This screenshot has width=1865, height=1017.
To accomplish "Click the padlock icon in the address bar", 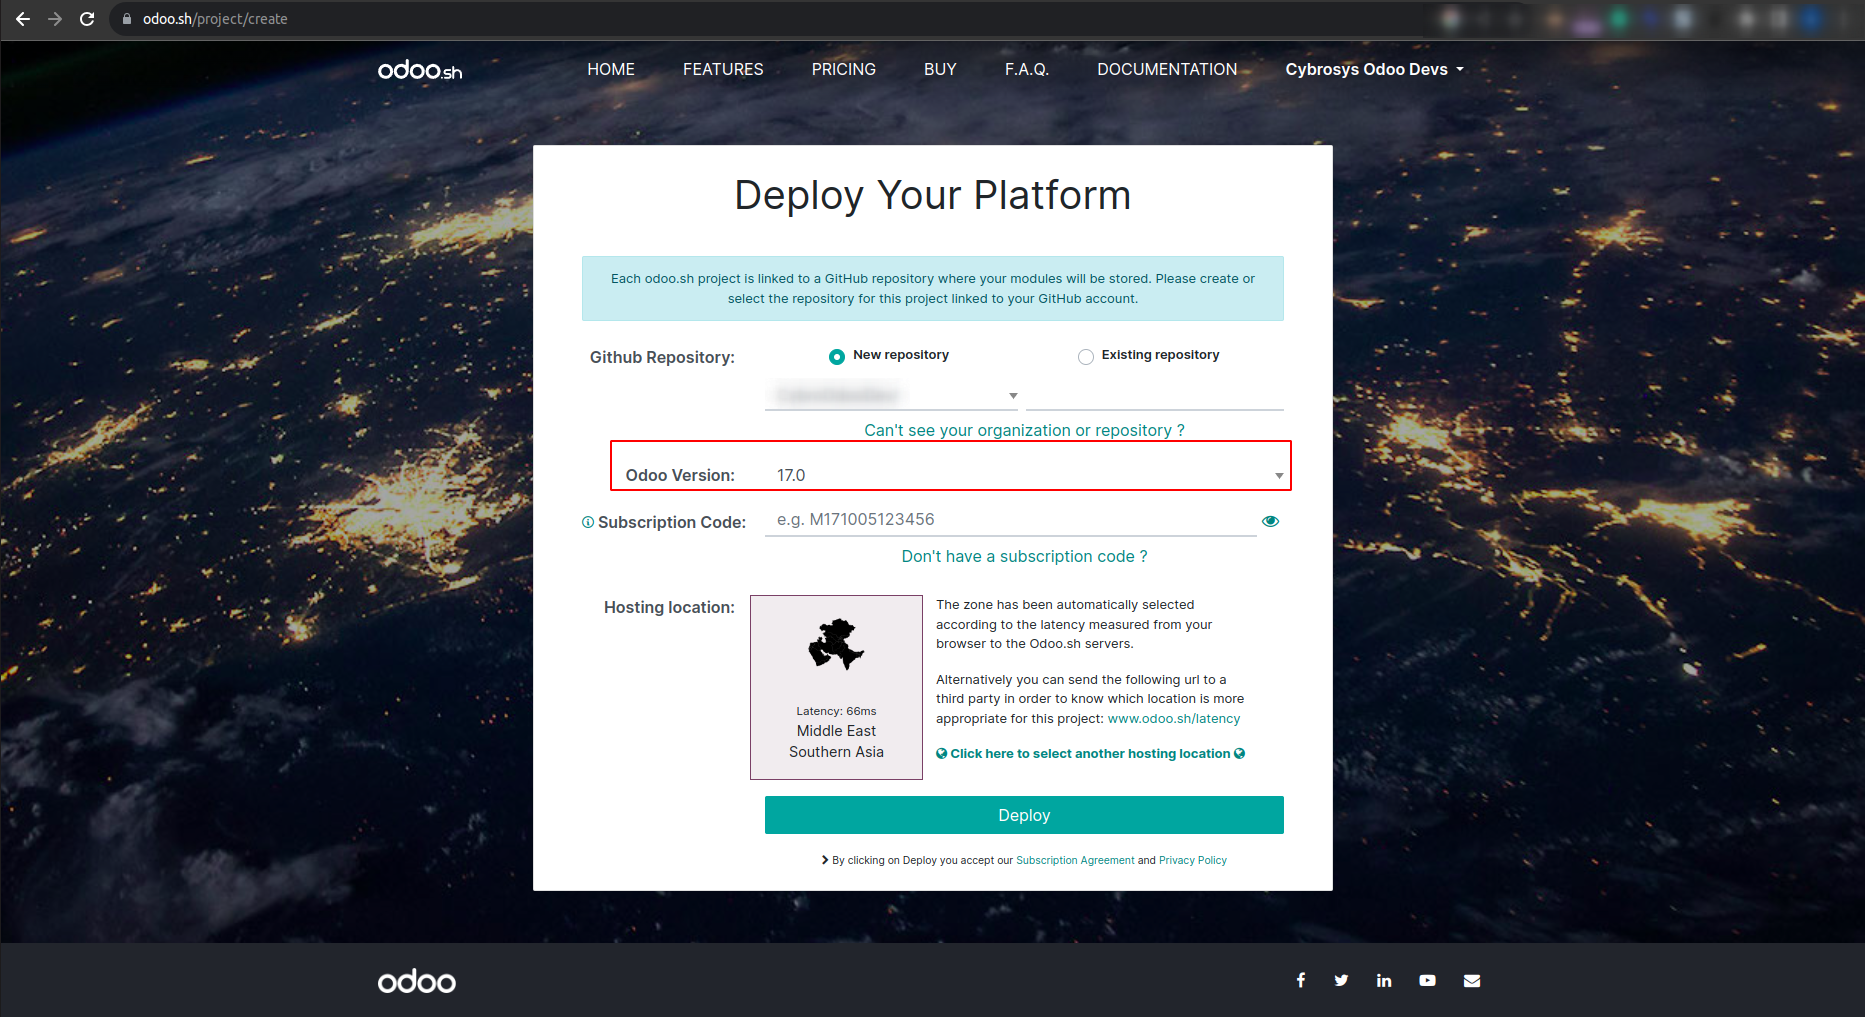I will tap(127, 19).
